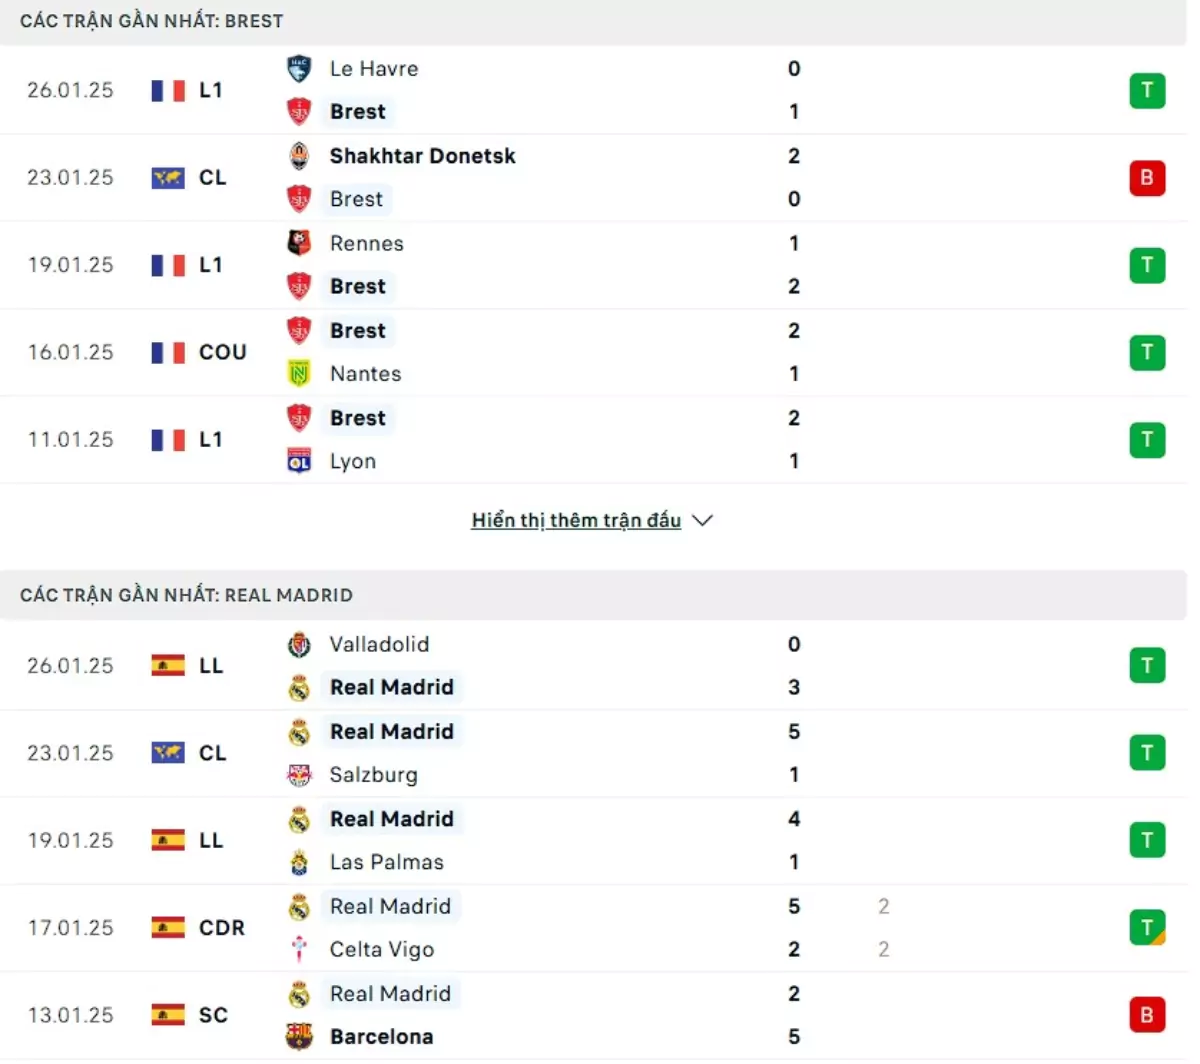
Task: Click the red B badge for Shakhtar match
Action: tap(1147, 178)
